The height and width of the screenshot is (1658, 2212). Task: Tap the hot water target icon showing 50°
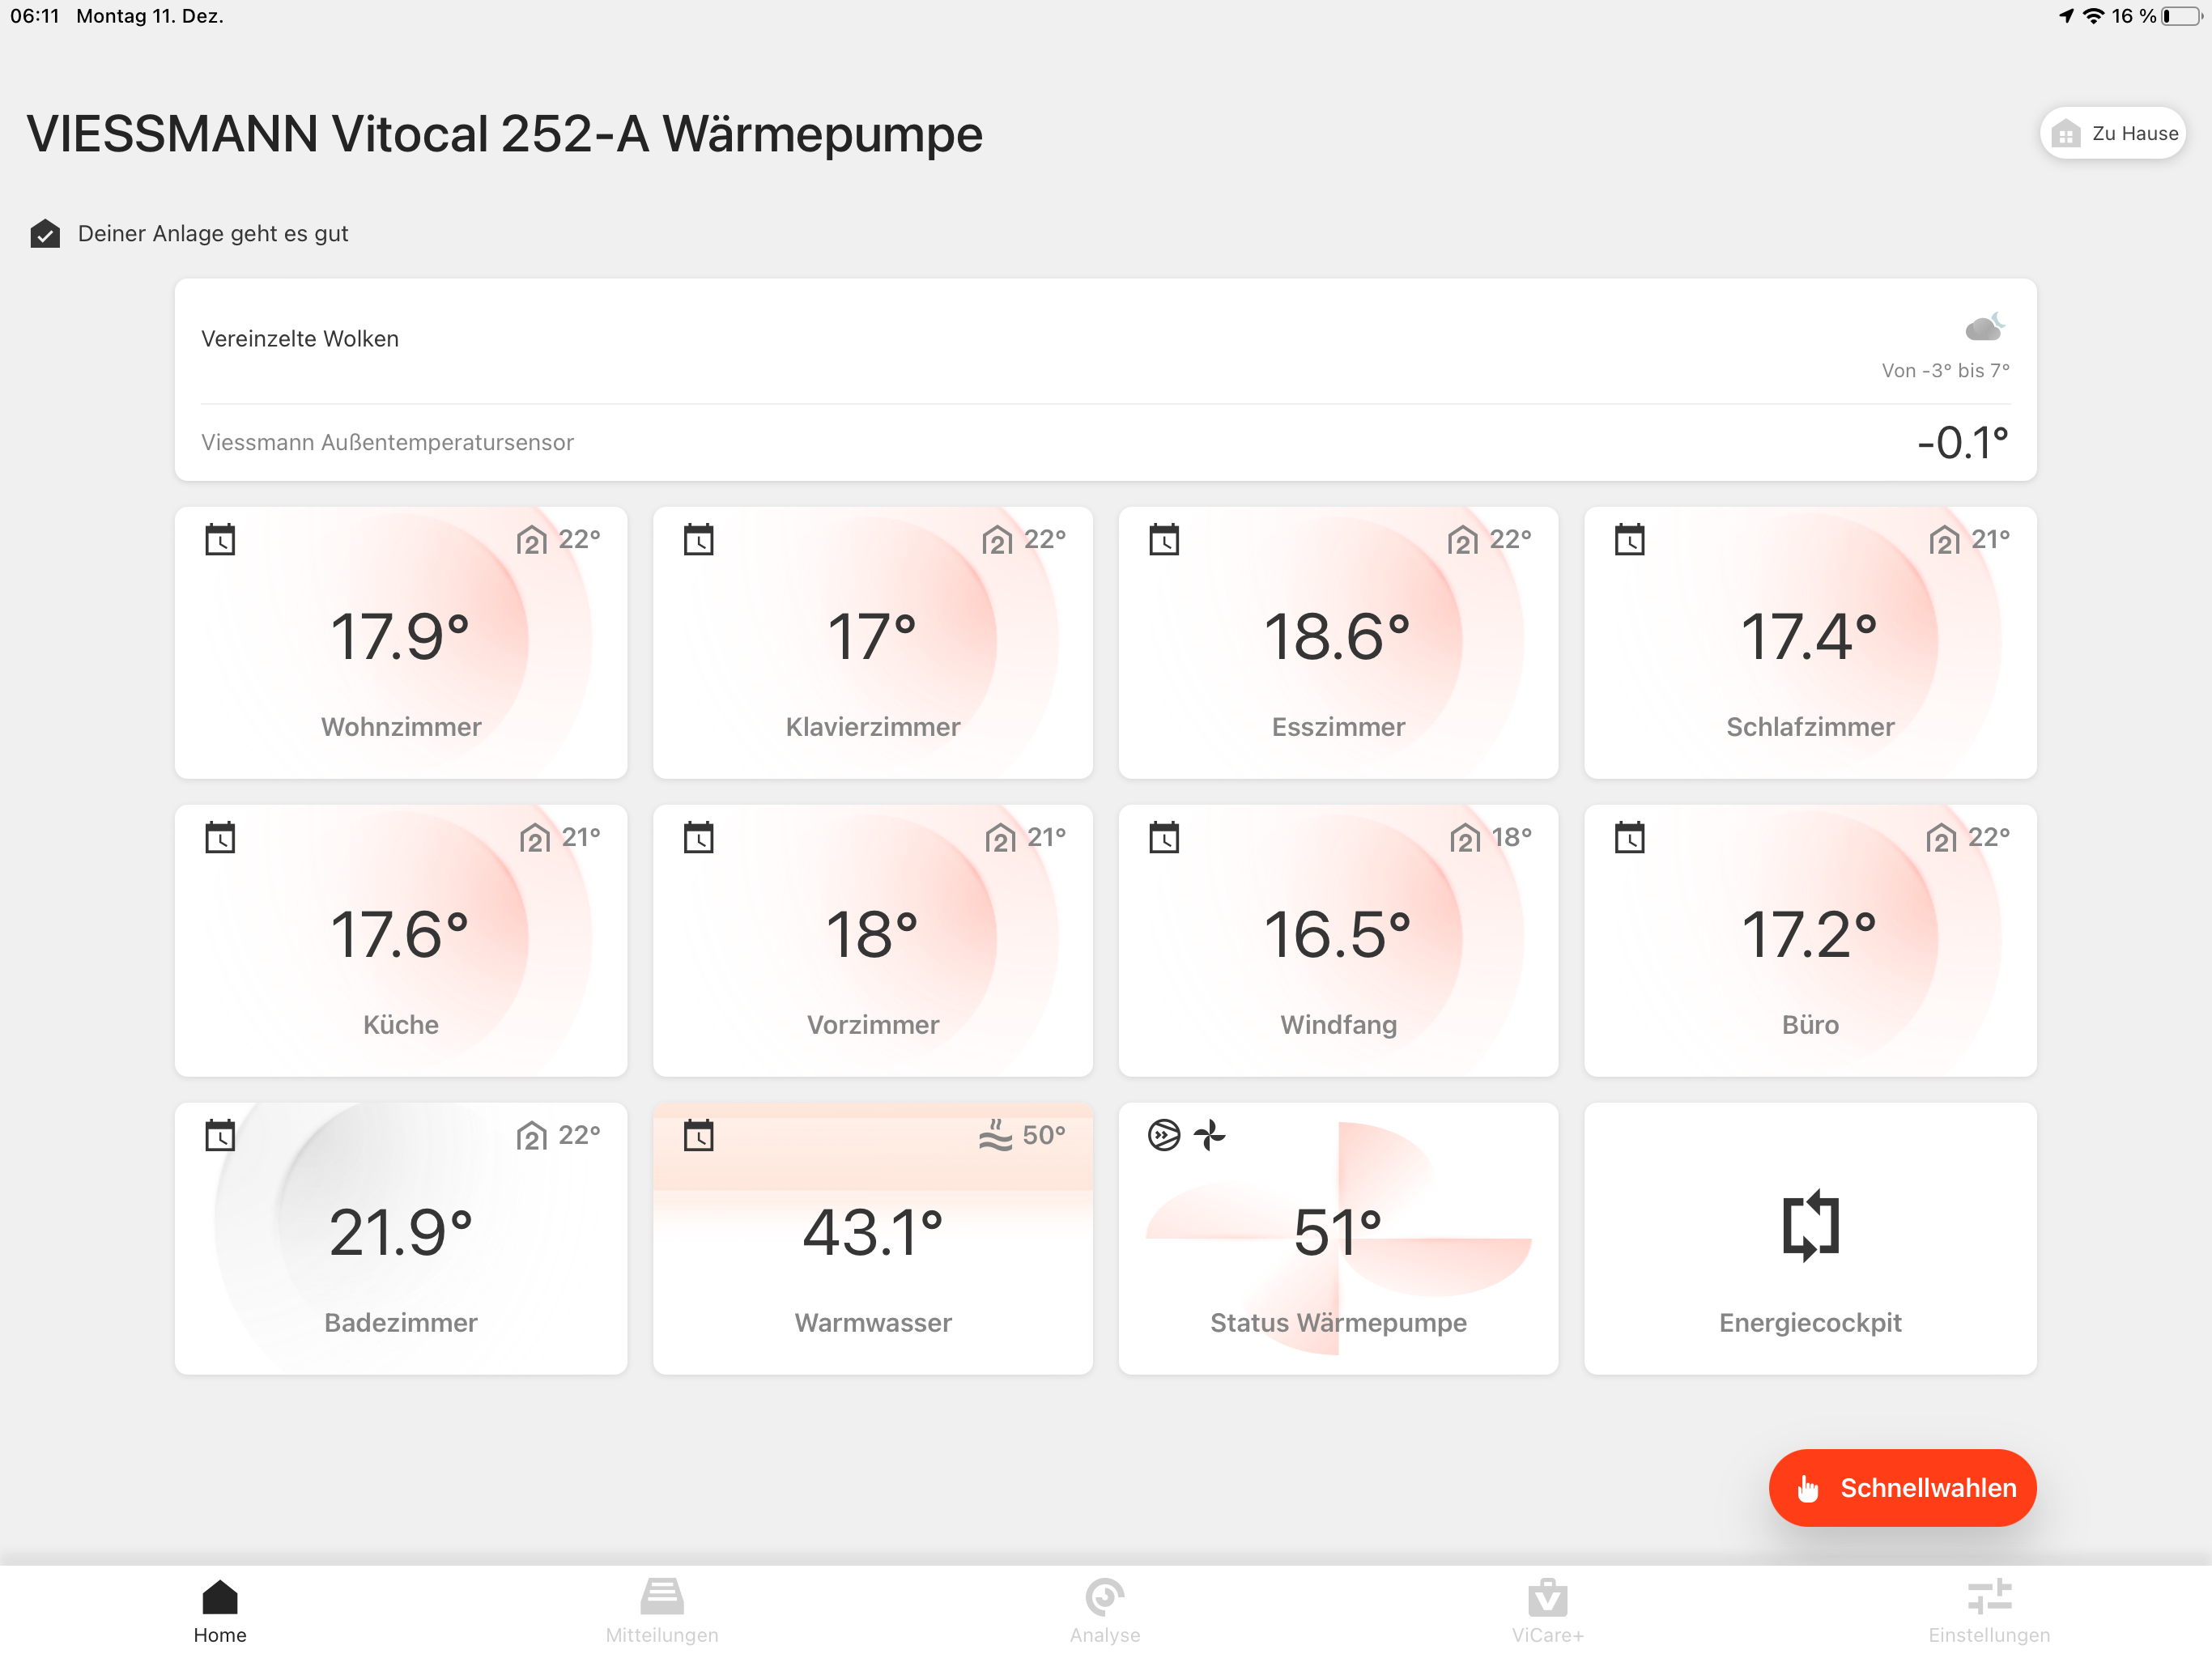(995, 1135)
